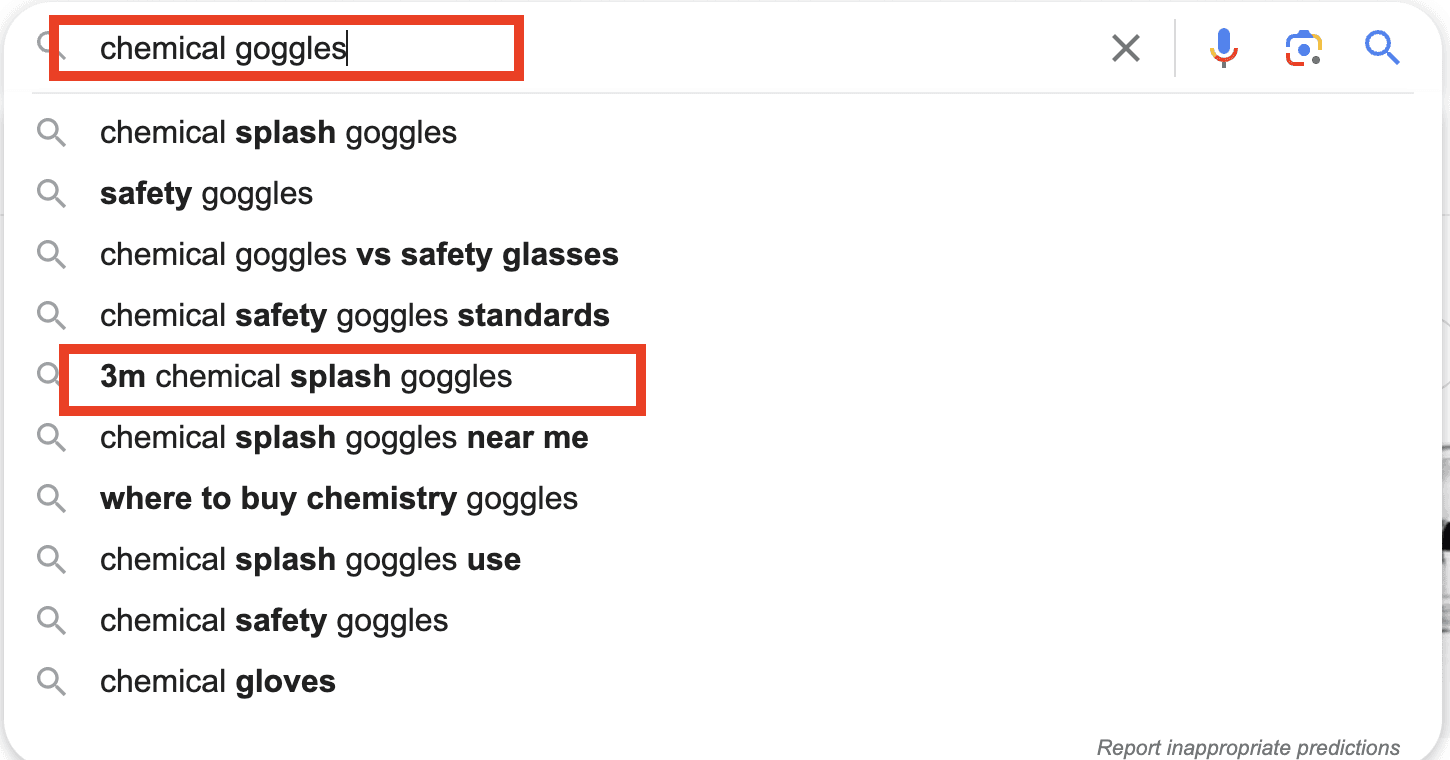The image size is (1450, 760).
Task: Click the blue search magnifier icon
Action: pos(1382,47)
